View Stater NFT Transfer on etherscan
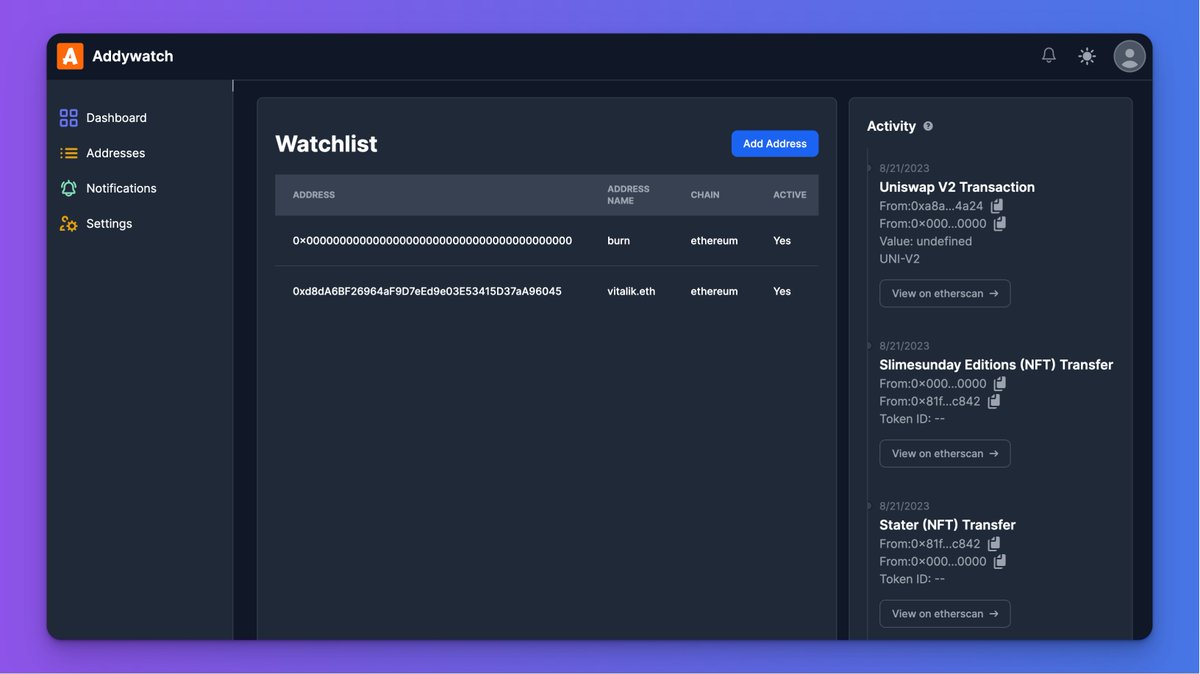Viewport: 1200px width, 674px height. click(x=945, y=614)
